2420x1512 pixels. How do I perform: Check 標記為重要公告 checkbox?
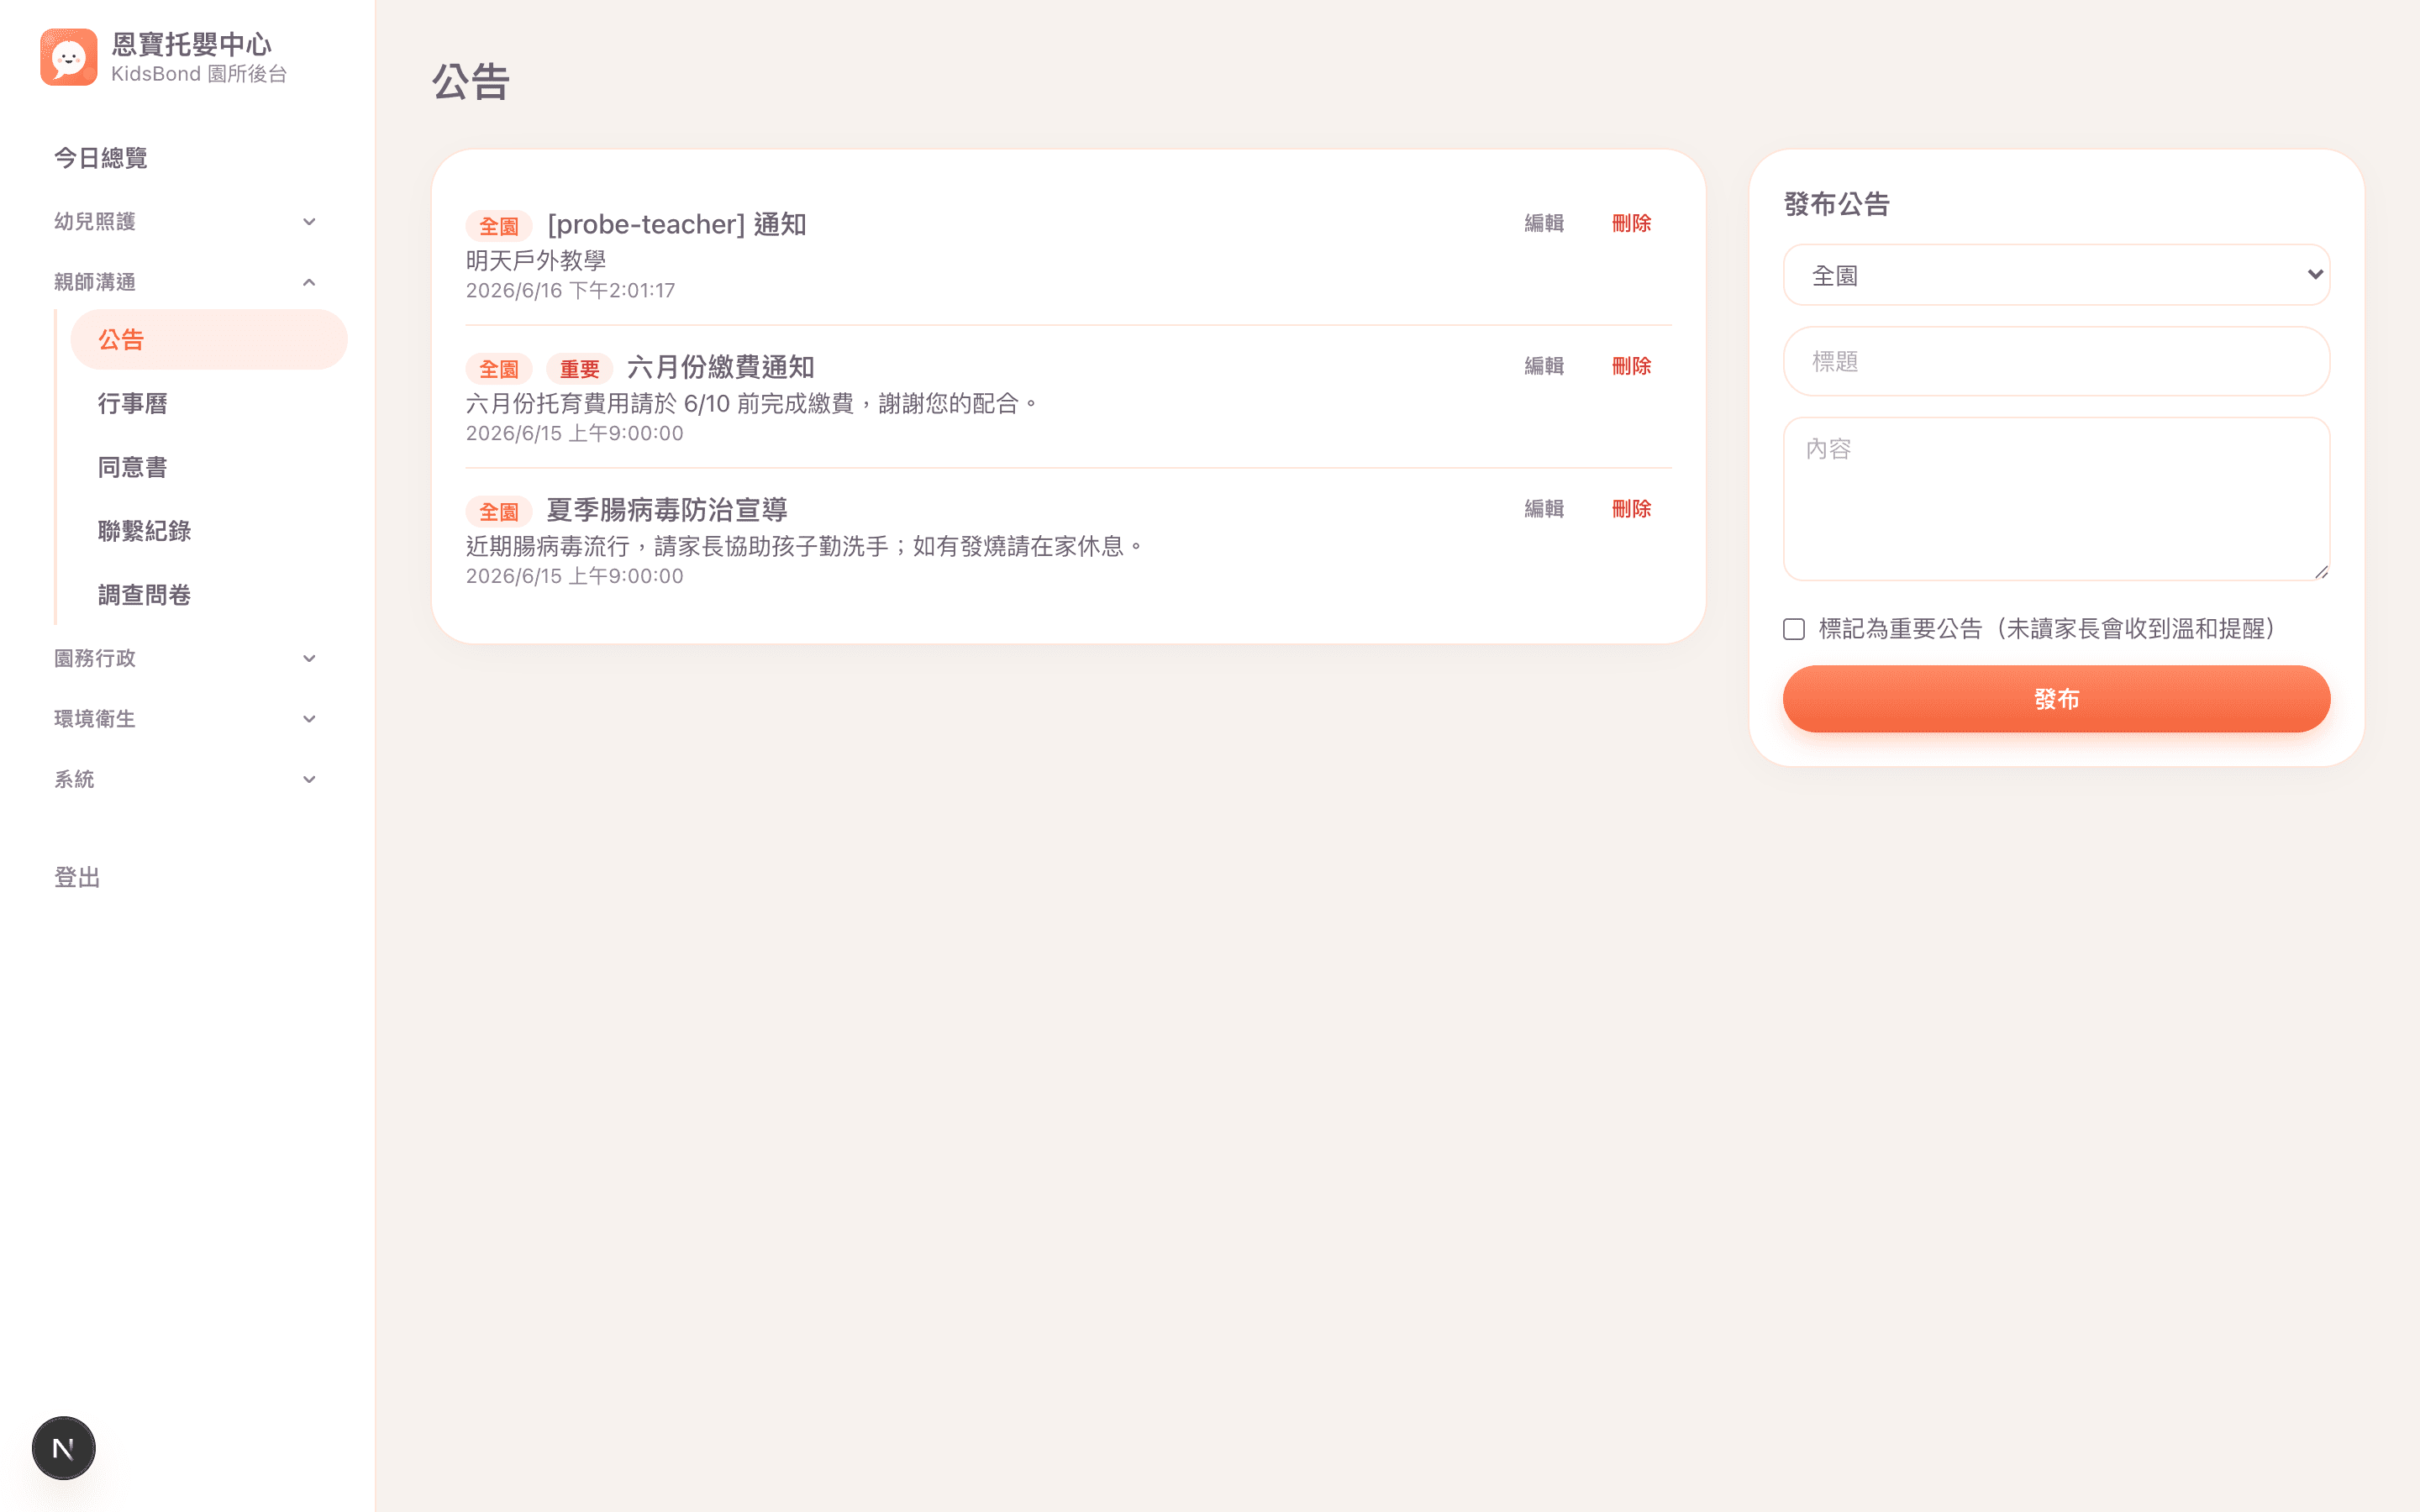1794,629
